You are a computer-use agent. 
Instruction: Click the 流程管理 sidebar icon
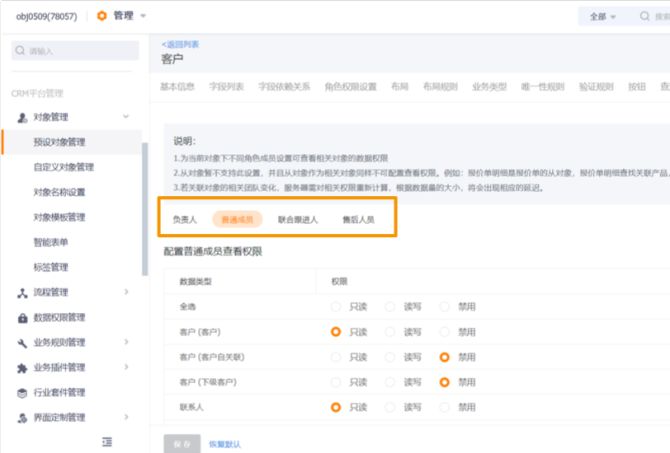pos(23,292)
